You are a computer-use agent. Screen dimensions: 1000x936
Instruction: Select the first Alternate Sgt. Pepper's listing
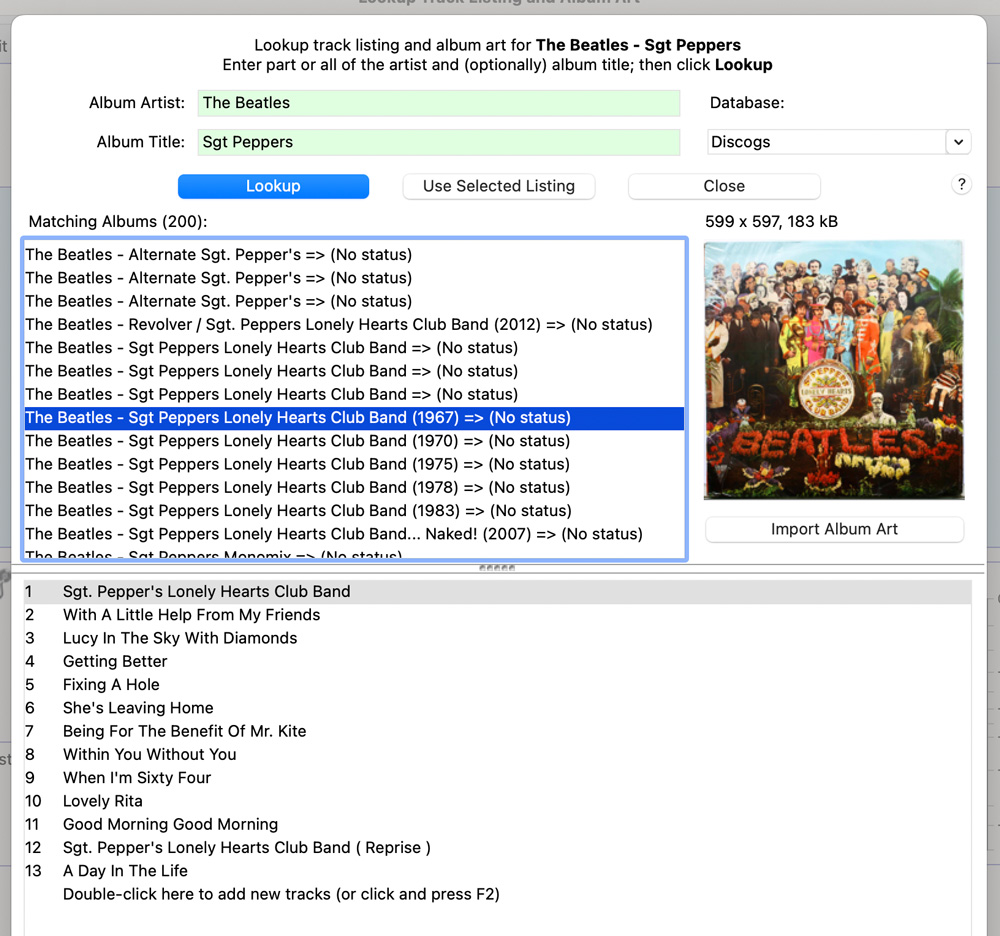(x=218, y=255)
